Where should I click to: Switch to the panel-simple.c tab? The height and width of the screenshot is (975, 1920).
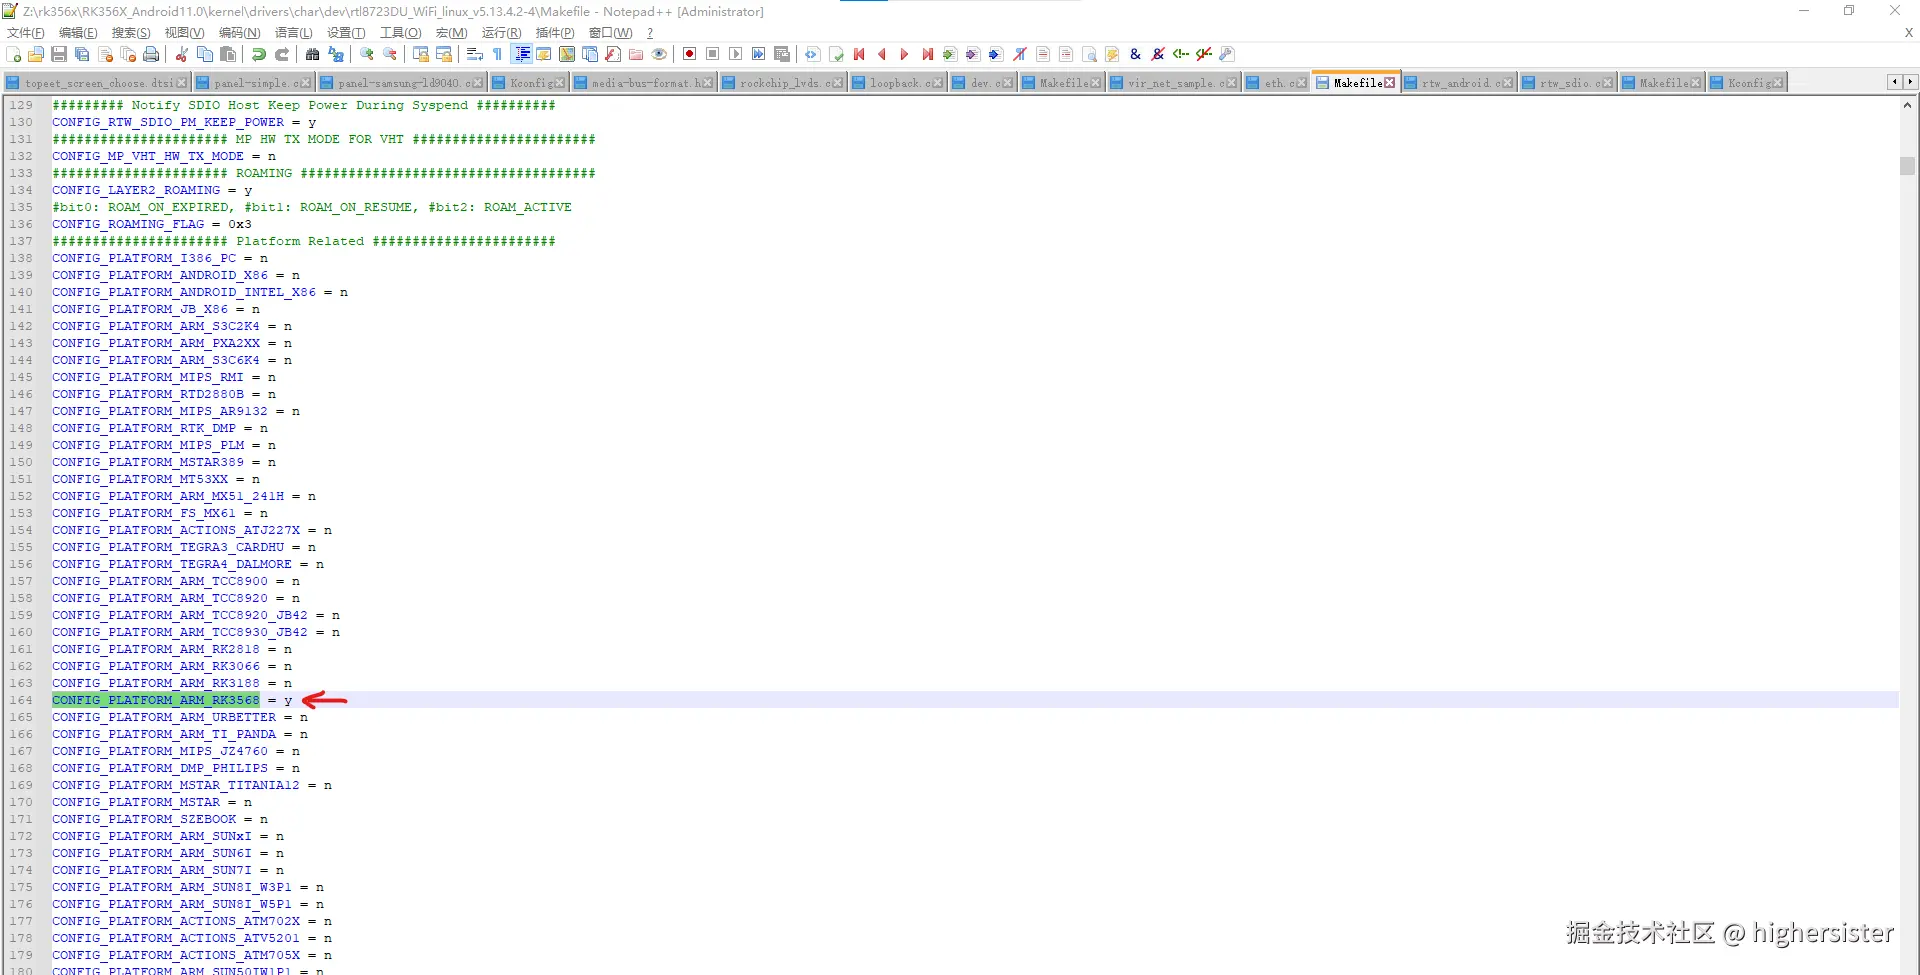tap(254, 83)
